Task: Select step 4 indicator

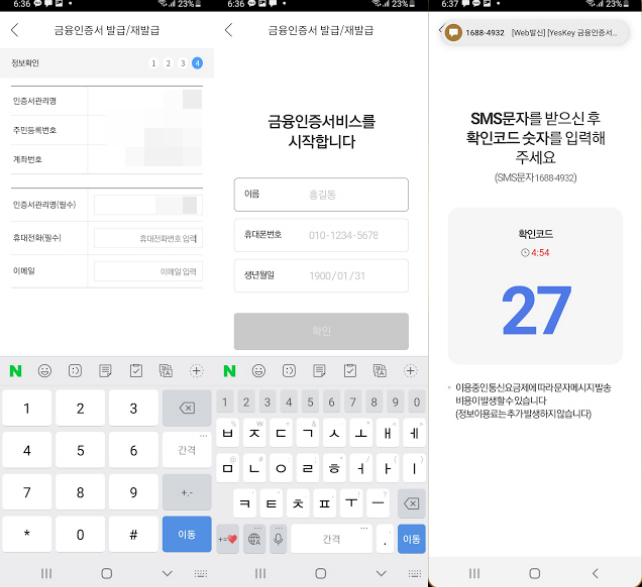Action: coord(197,63)
